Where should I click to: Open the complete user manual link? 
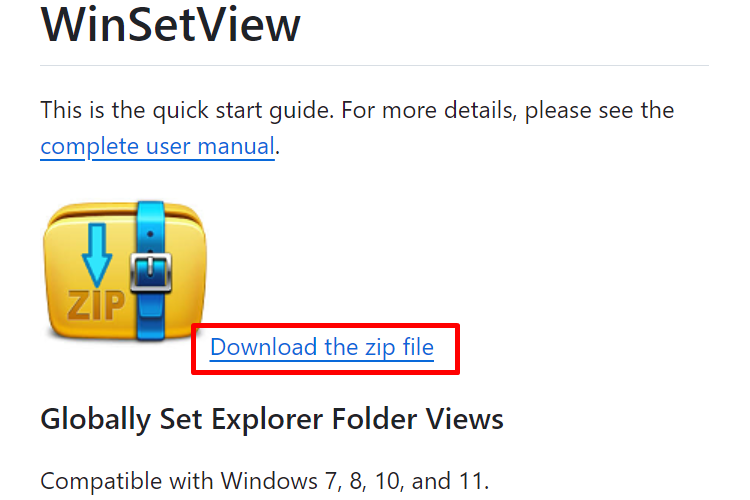click(157, 146)
